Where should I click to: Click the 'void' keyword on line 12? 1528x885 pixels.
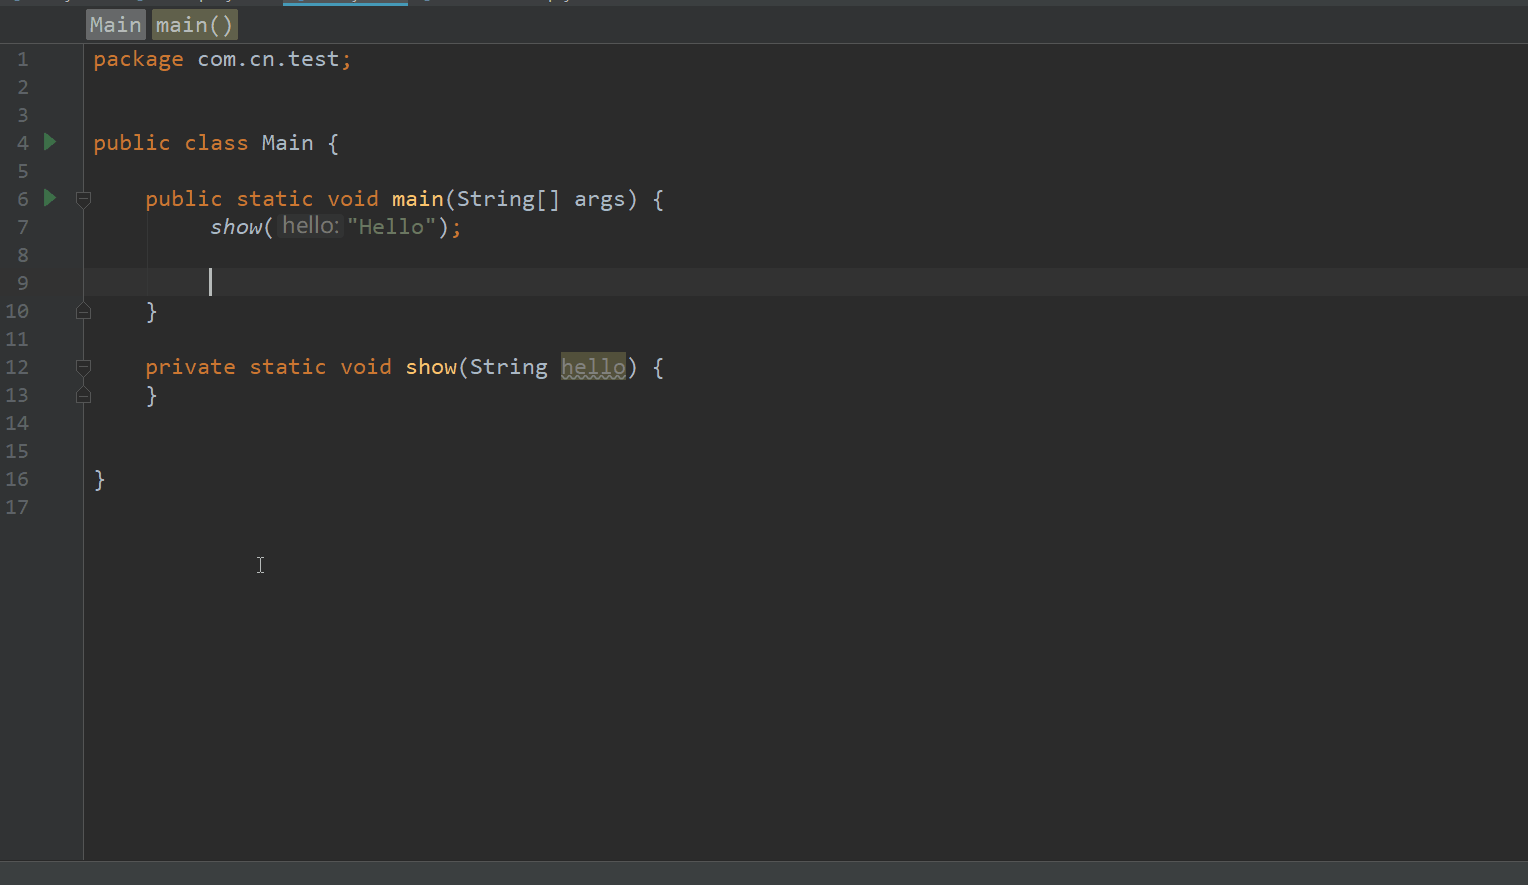point(366,367)
